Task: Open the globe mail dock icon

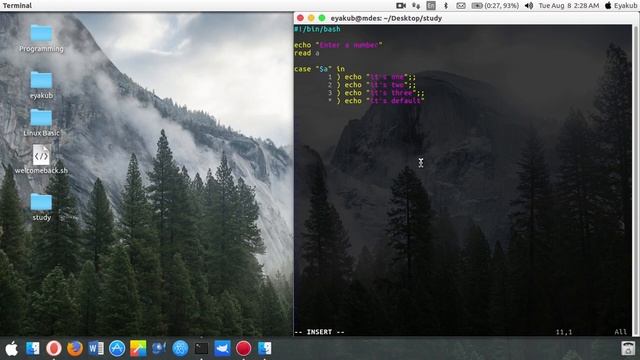Action: 159,349
